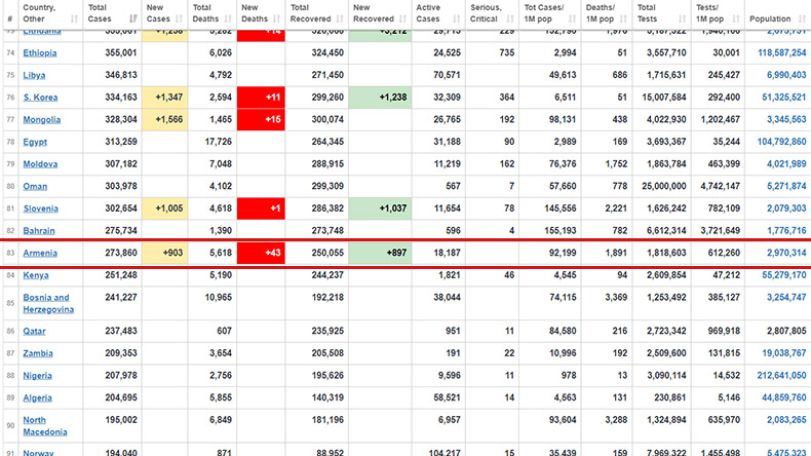The height and width of the screenshot is (456, 811).
Task: Open the Moldova country link
Action: pyautogui.click(x=40, y=164)
